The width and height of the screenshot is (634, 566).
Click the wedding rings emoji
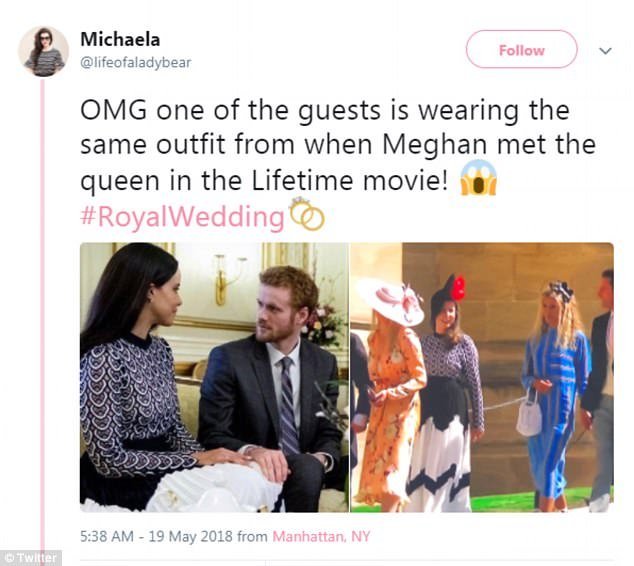(x=306, y=215)
